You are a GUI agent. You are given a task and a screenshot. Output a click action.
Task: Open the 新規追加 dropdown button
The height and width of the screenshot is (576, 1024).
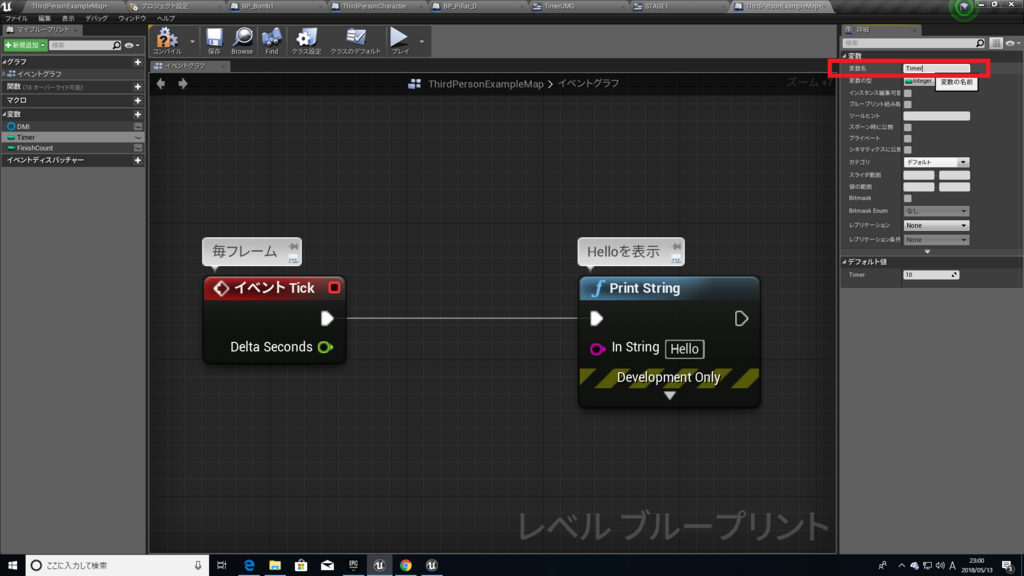coord(25,45)
